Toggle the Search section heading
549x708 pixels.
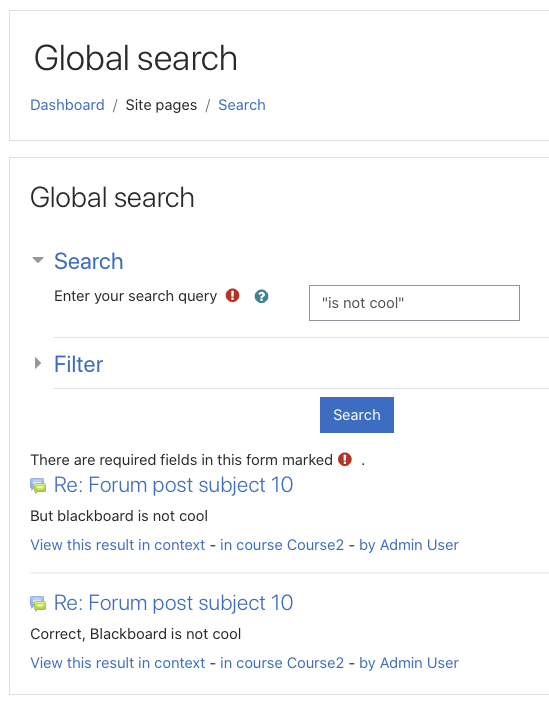pyautogui.click(x=88, y=261)
